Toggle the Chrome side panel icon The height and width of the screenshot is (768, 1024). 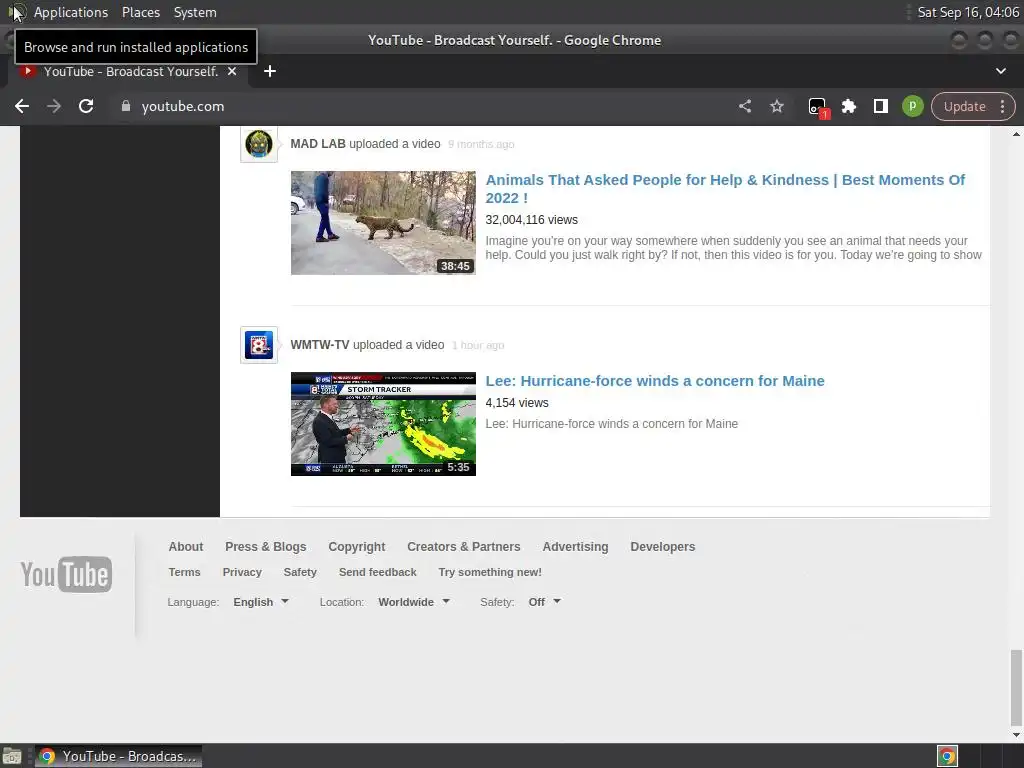880,106
